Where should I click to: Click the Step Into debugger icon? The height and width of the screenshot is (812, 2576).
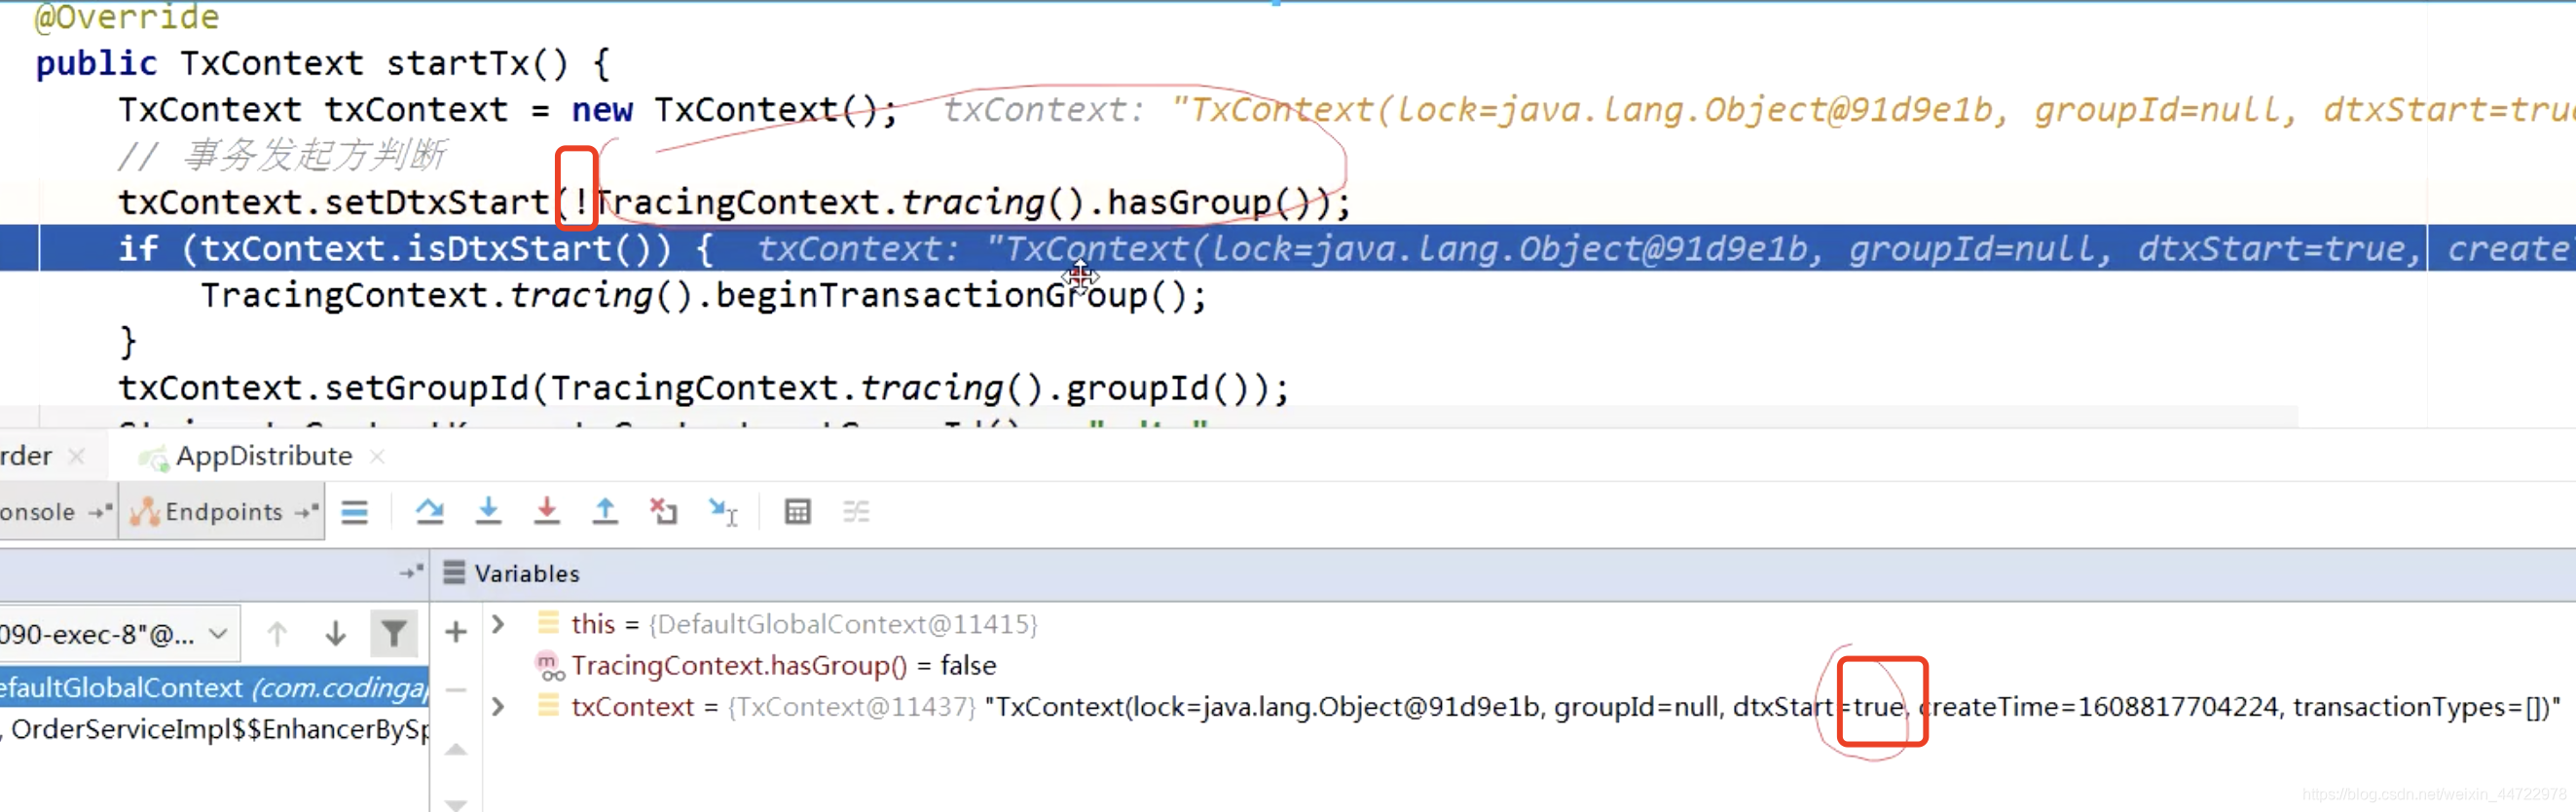click(488, 512)
